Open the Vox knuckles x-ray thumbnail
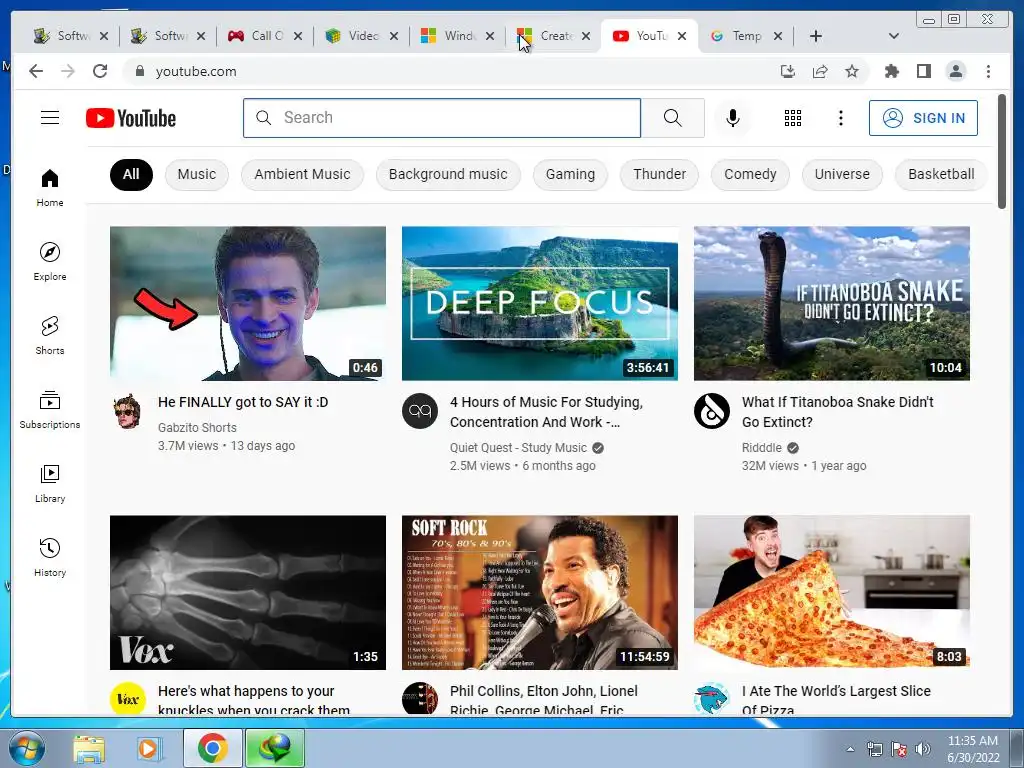This screenshot has width=1024, height=768. [x=248, y=592]
